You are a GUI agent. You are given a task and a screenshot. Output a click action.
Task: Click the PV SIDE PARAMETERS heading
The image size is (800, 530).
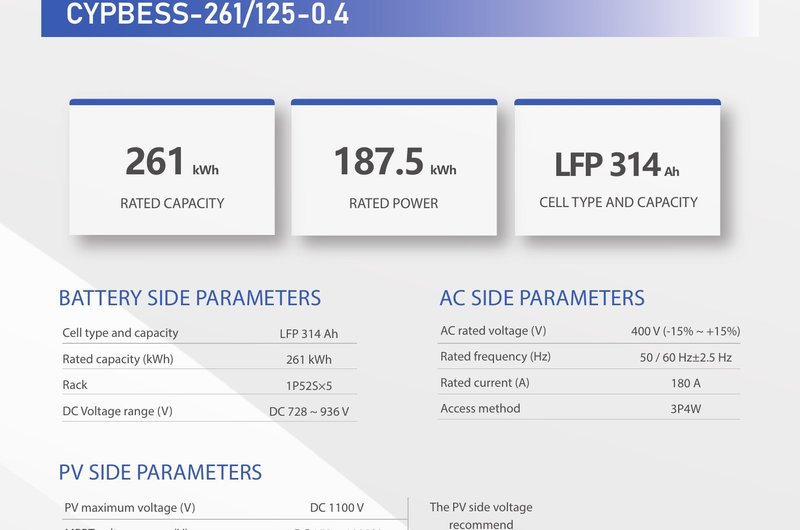(x=160, y=472)
